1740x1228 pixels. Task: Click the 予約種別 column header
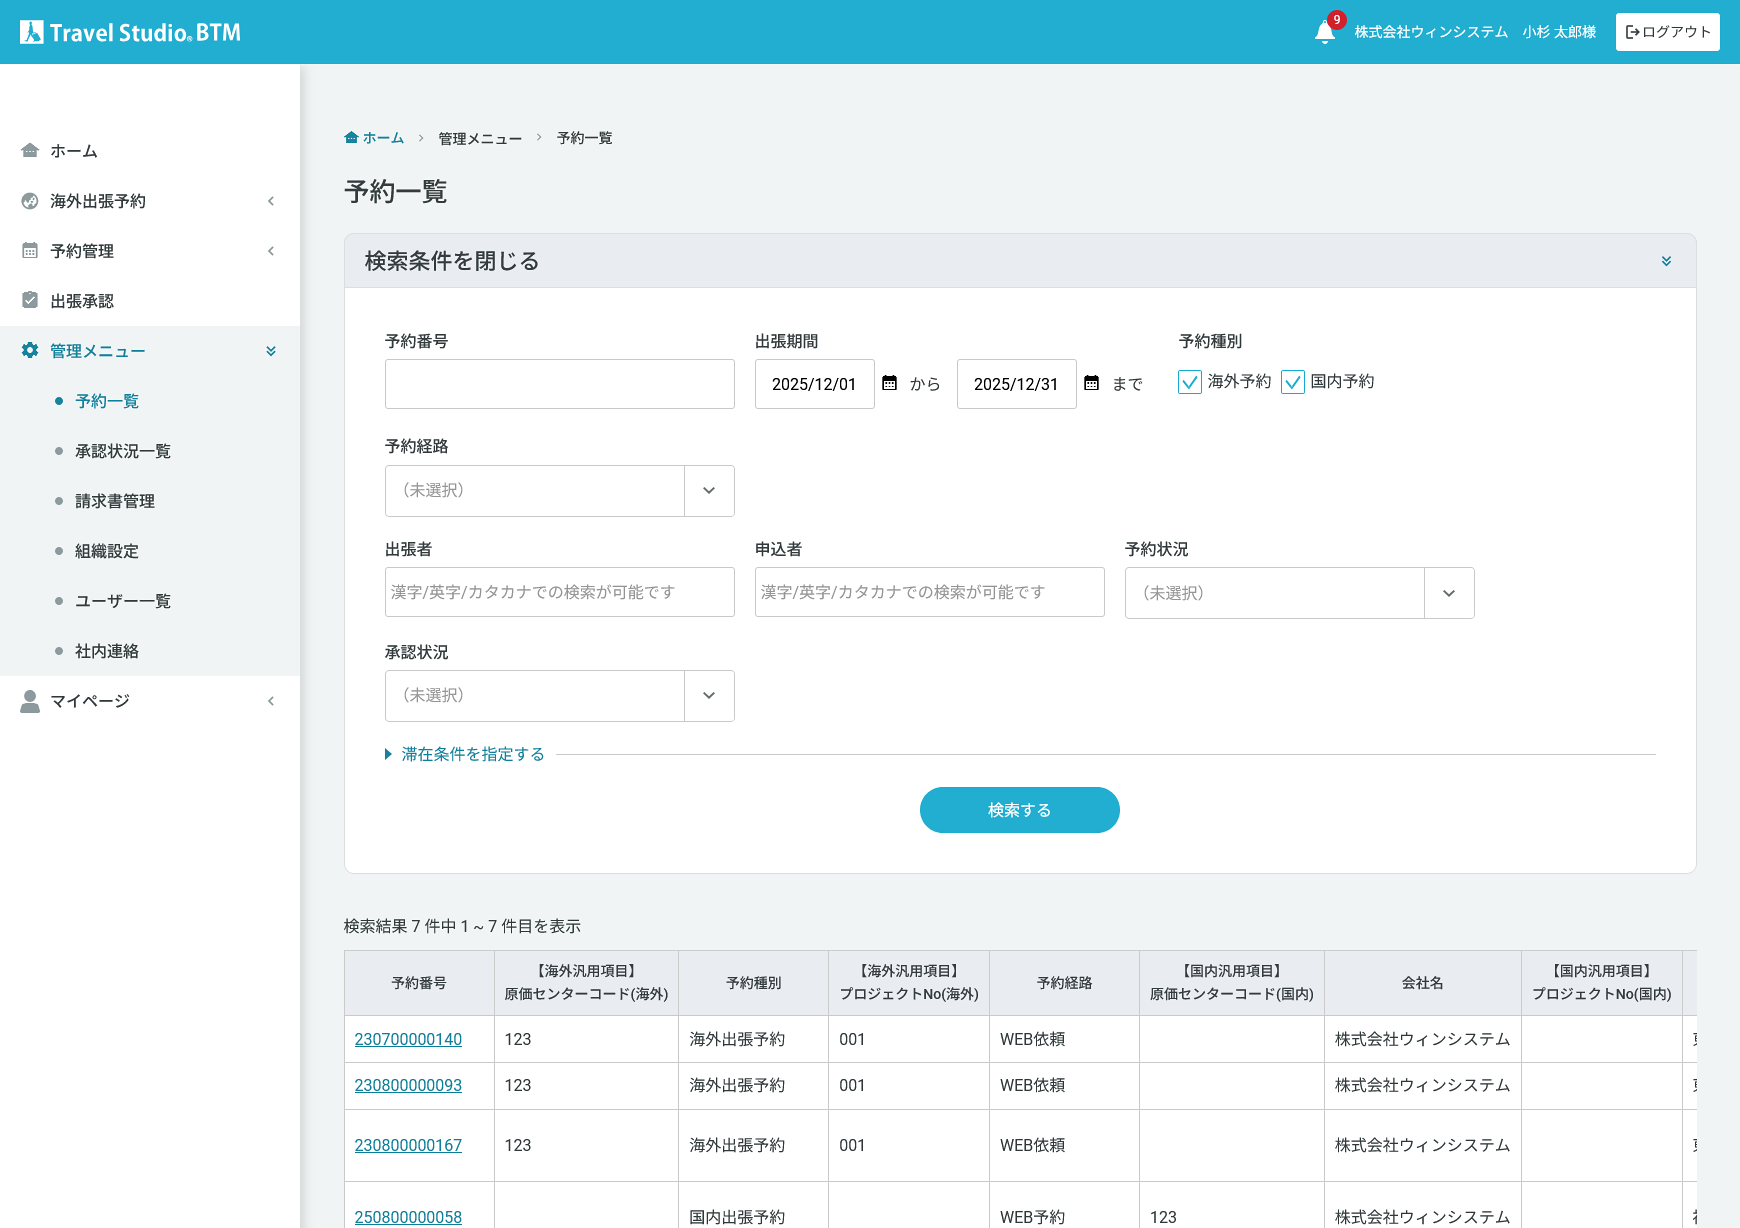tap(754, 983)
